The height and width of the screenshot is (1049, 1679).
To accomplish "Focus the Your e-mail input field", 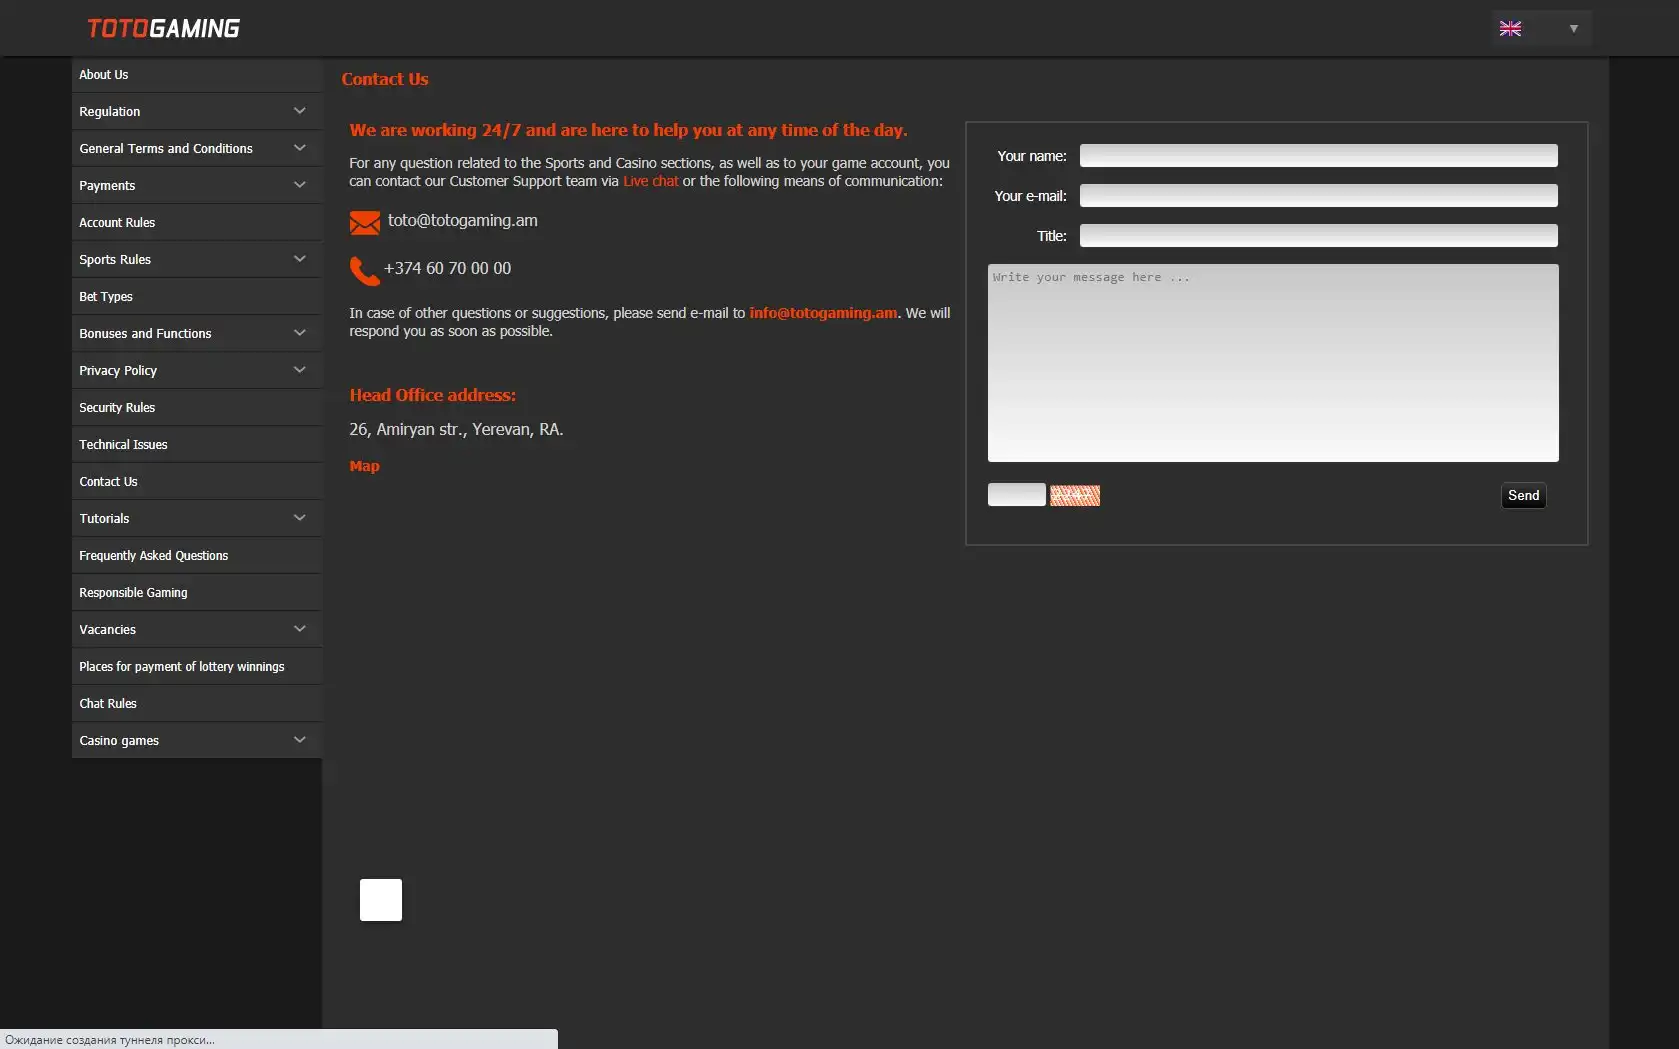I will coord(1318,195).
